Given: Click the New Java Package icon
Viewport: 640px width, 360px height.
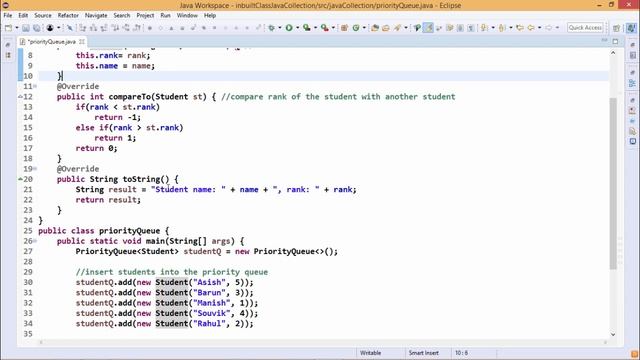Looking at the screenshot, I should (344, 28).
